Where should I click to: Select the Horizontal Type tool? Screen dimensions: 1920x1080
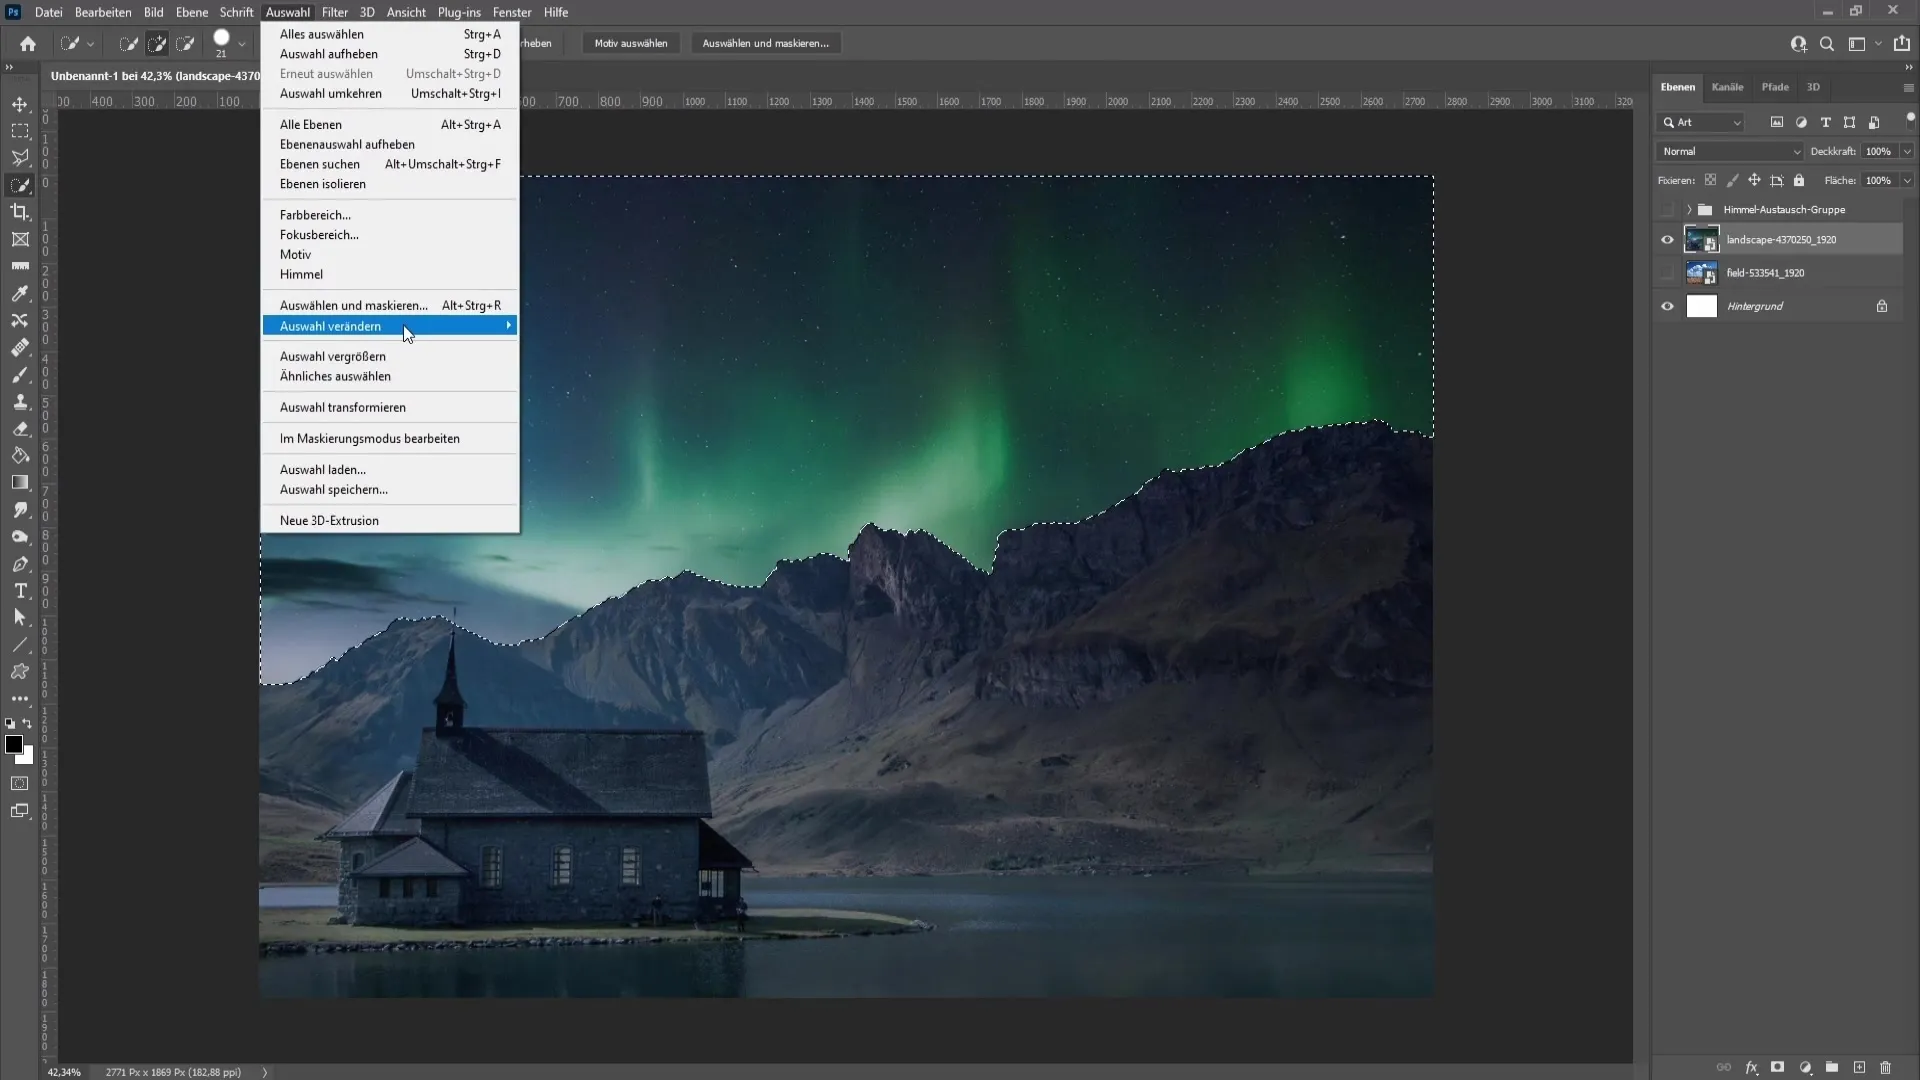click(x=20, y=591)
